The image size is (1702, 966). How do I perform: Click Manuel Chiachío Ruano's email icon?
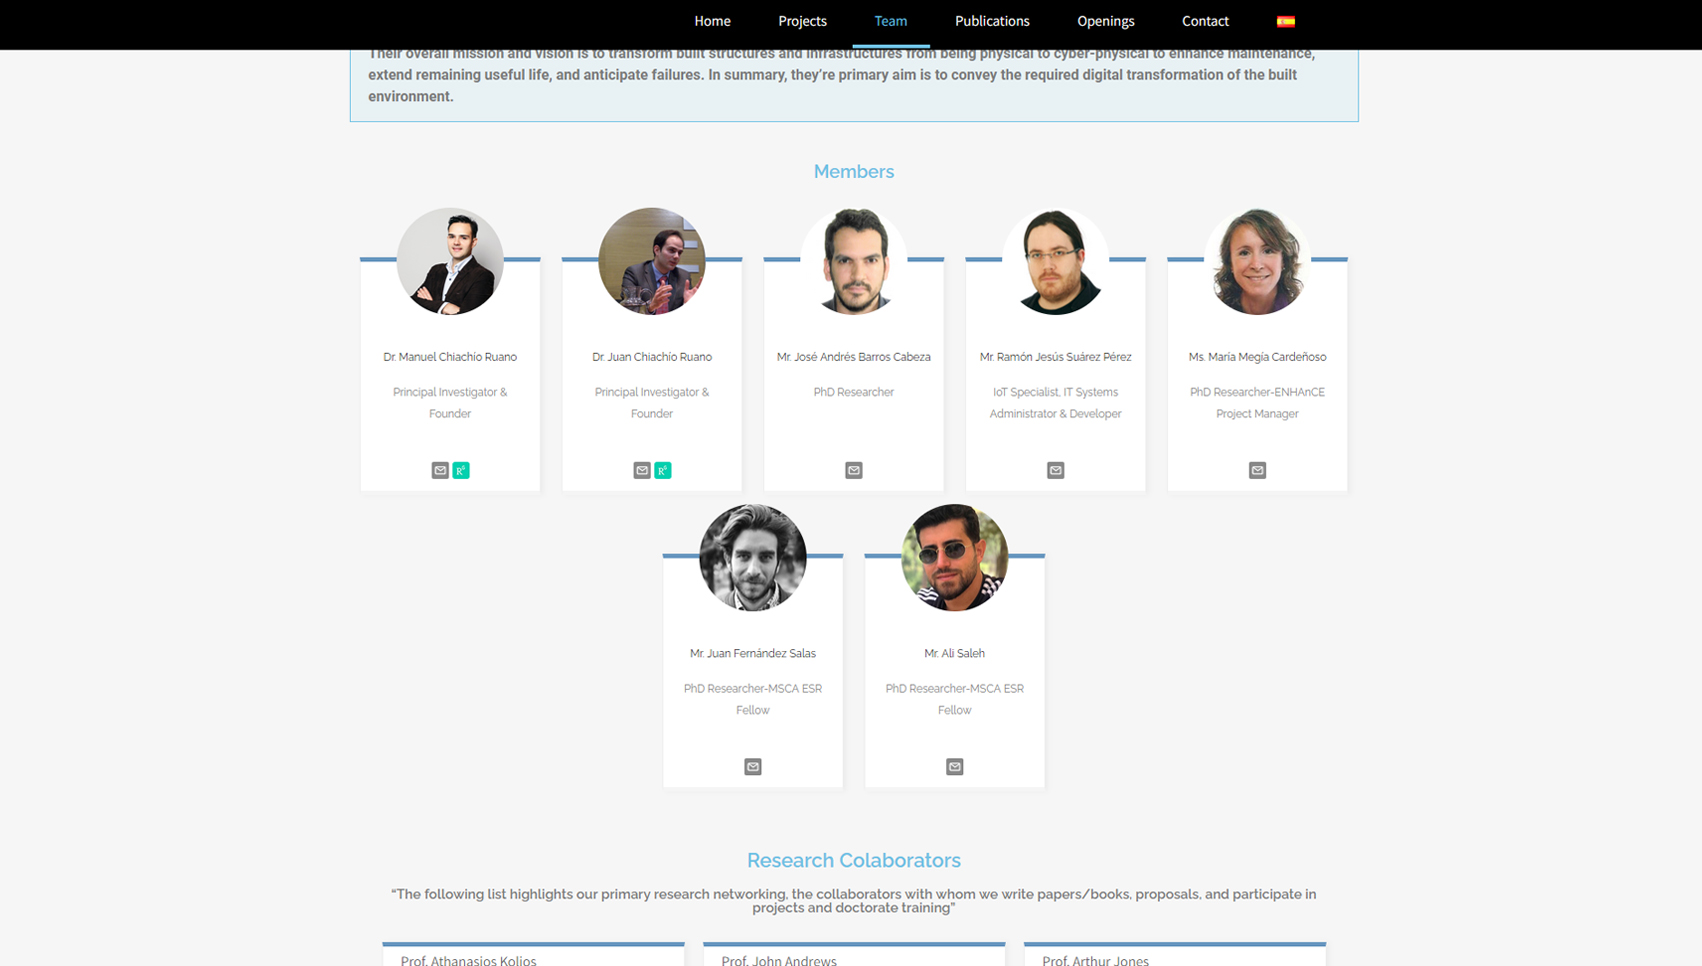pyautogui.click(x=440, y=470)
